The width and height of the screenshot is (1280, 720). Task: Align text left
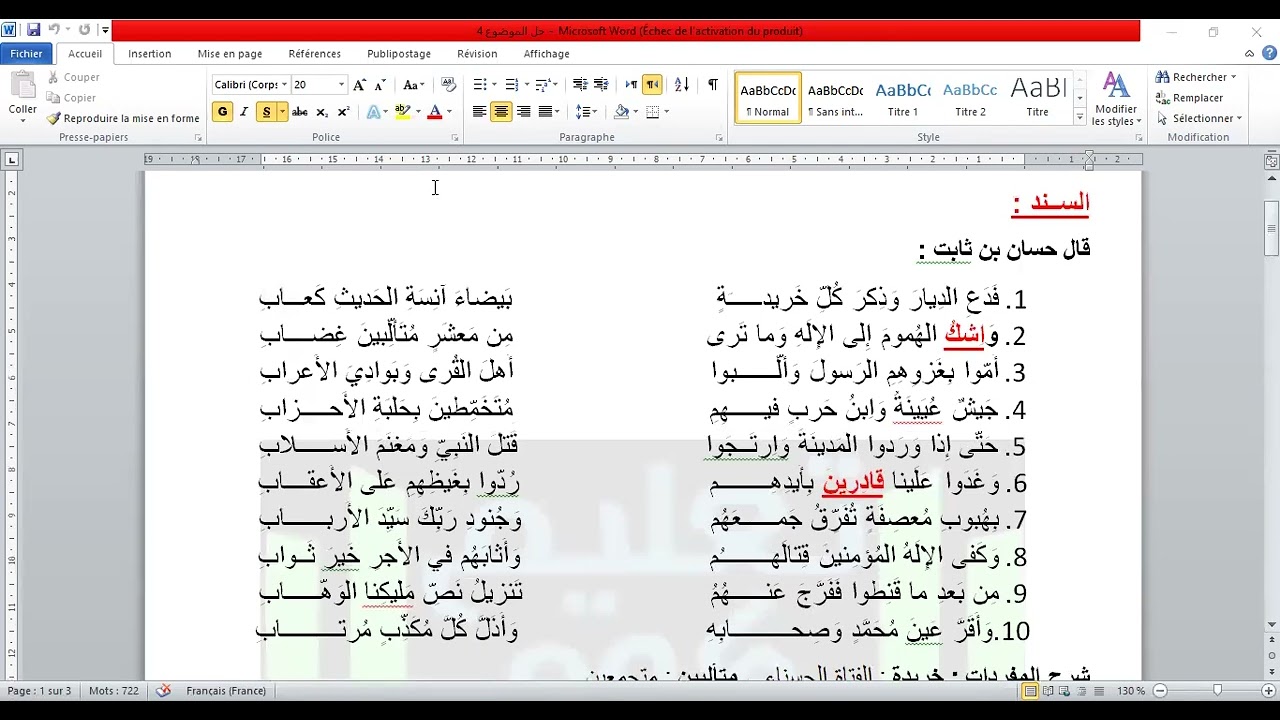click(480, 112)
